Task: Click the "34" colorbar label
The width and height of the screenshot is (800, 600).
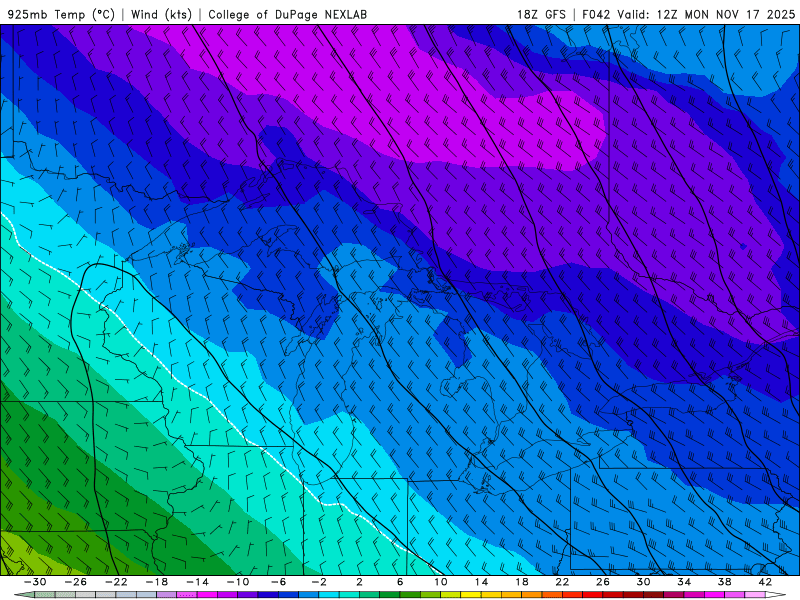Action: [x=684, y=582]
